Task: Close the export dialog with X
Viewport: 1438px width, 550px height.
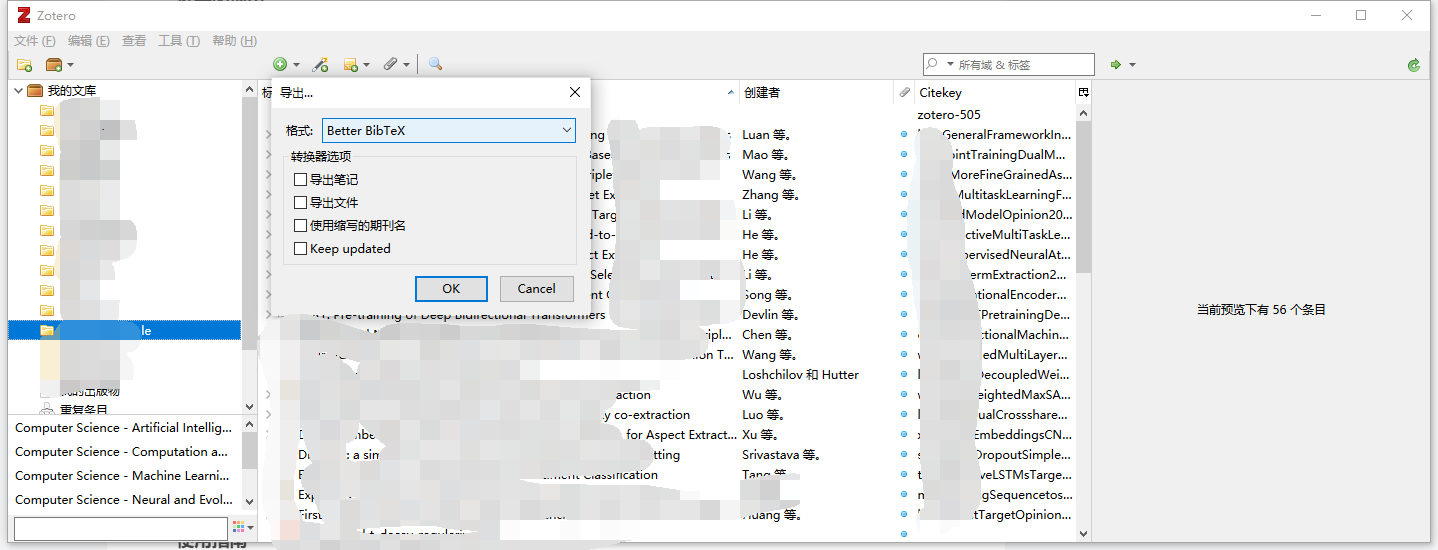Action: click(575, 92)
